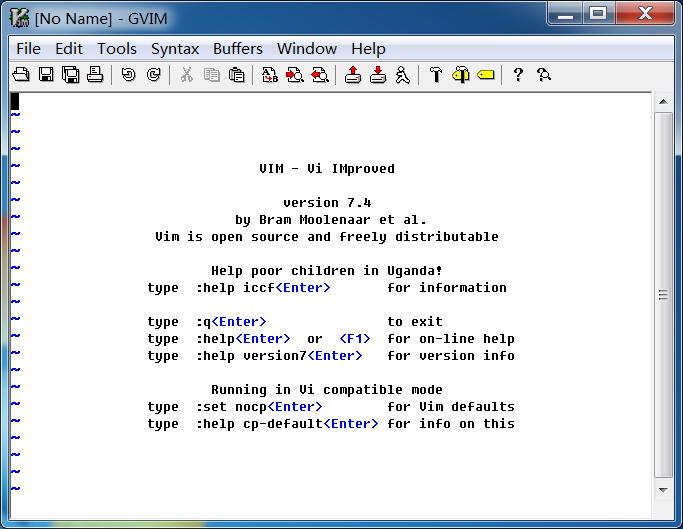Image resolution: width=683 pixels, height=529 pixels.
Task: Open Find and Replace from the toolbar
Action: point(270,75)
